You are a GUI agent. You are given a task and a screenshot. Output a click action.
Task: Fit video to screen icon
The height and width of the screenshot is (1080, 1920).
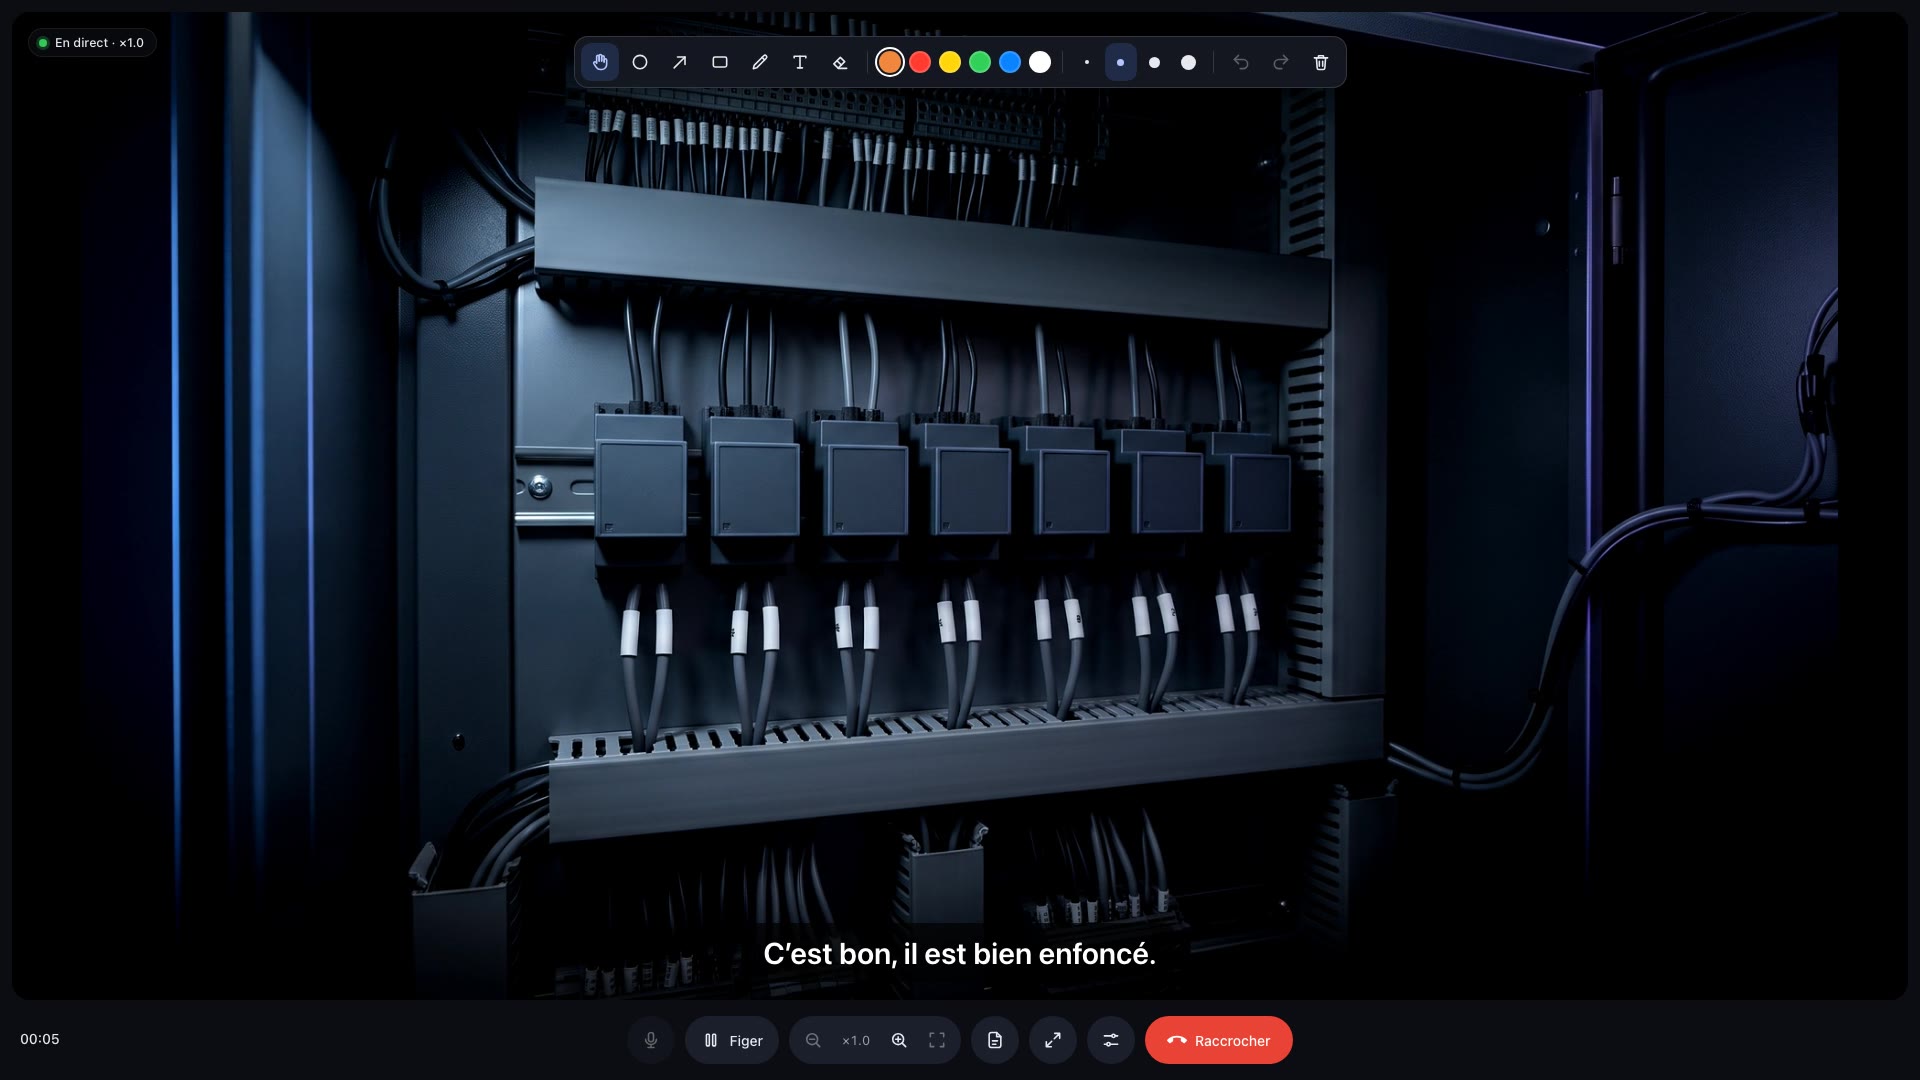[x=937, y=1040]
